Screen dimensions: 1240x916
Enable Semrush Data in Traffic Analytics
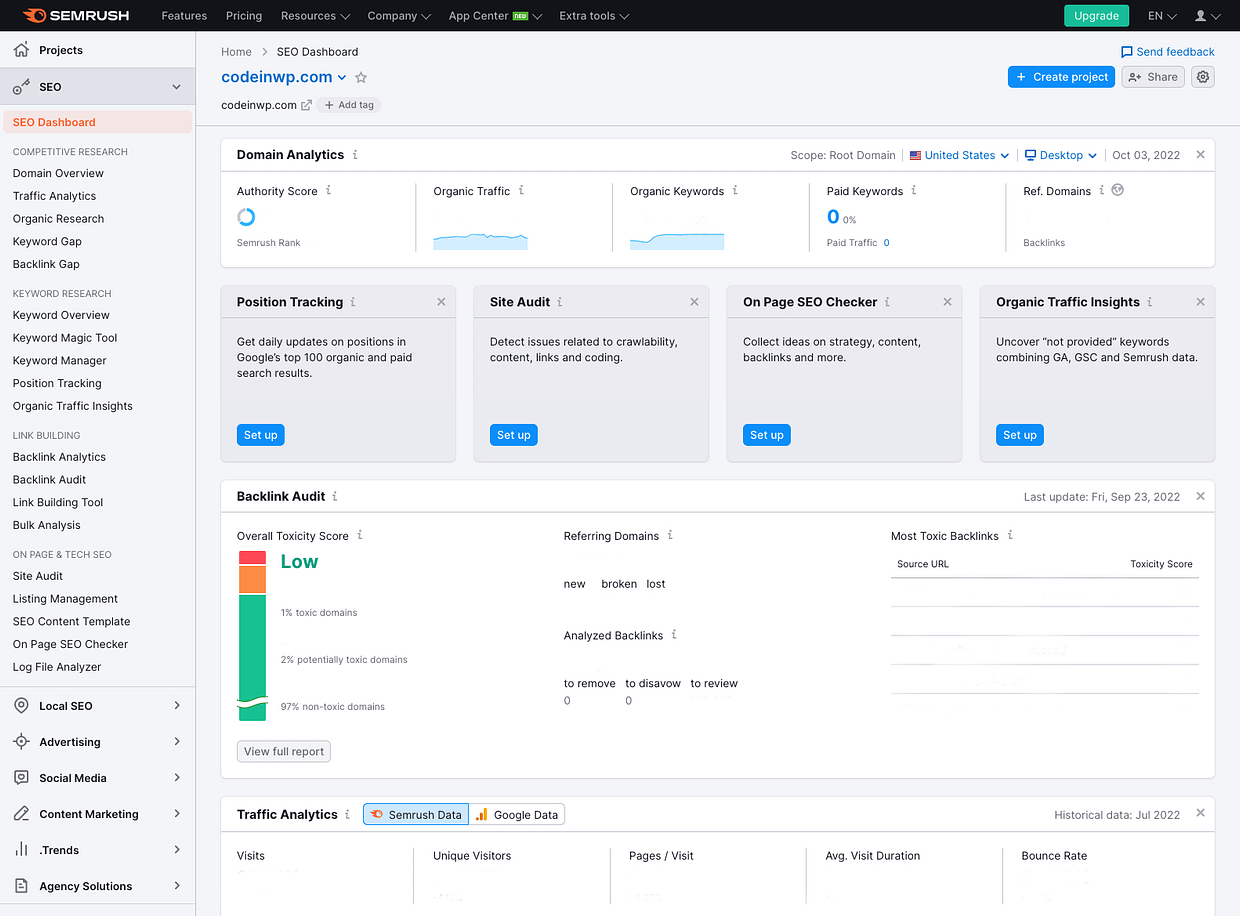point(415,814)
